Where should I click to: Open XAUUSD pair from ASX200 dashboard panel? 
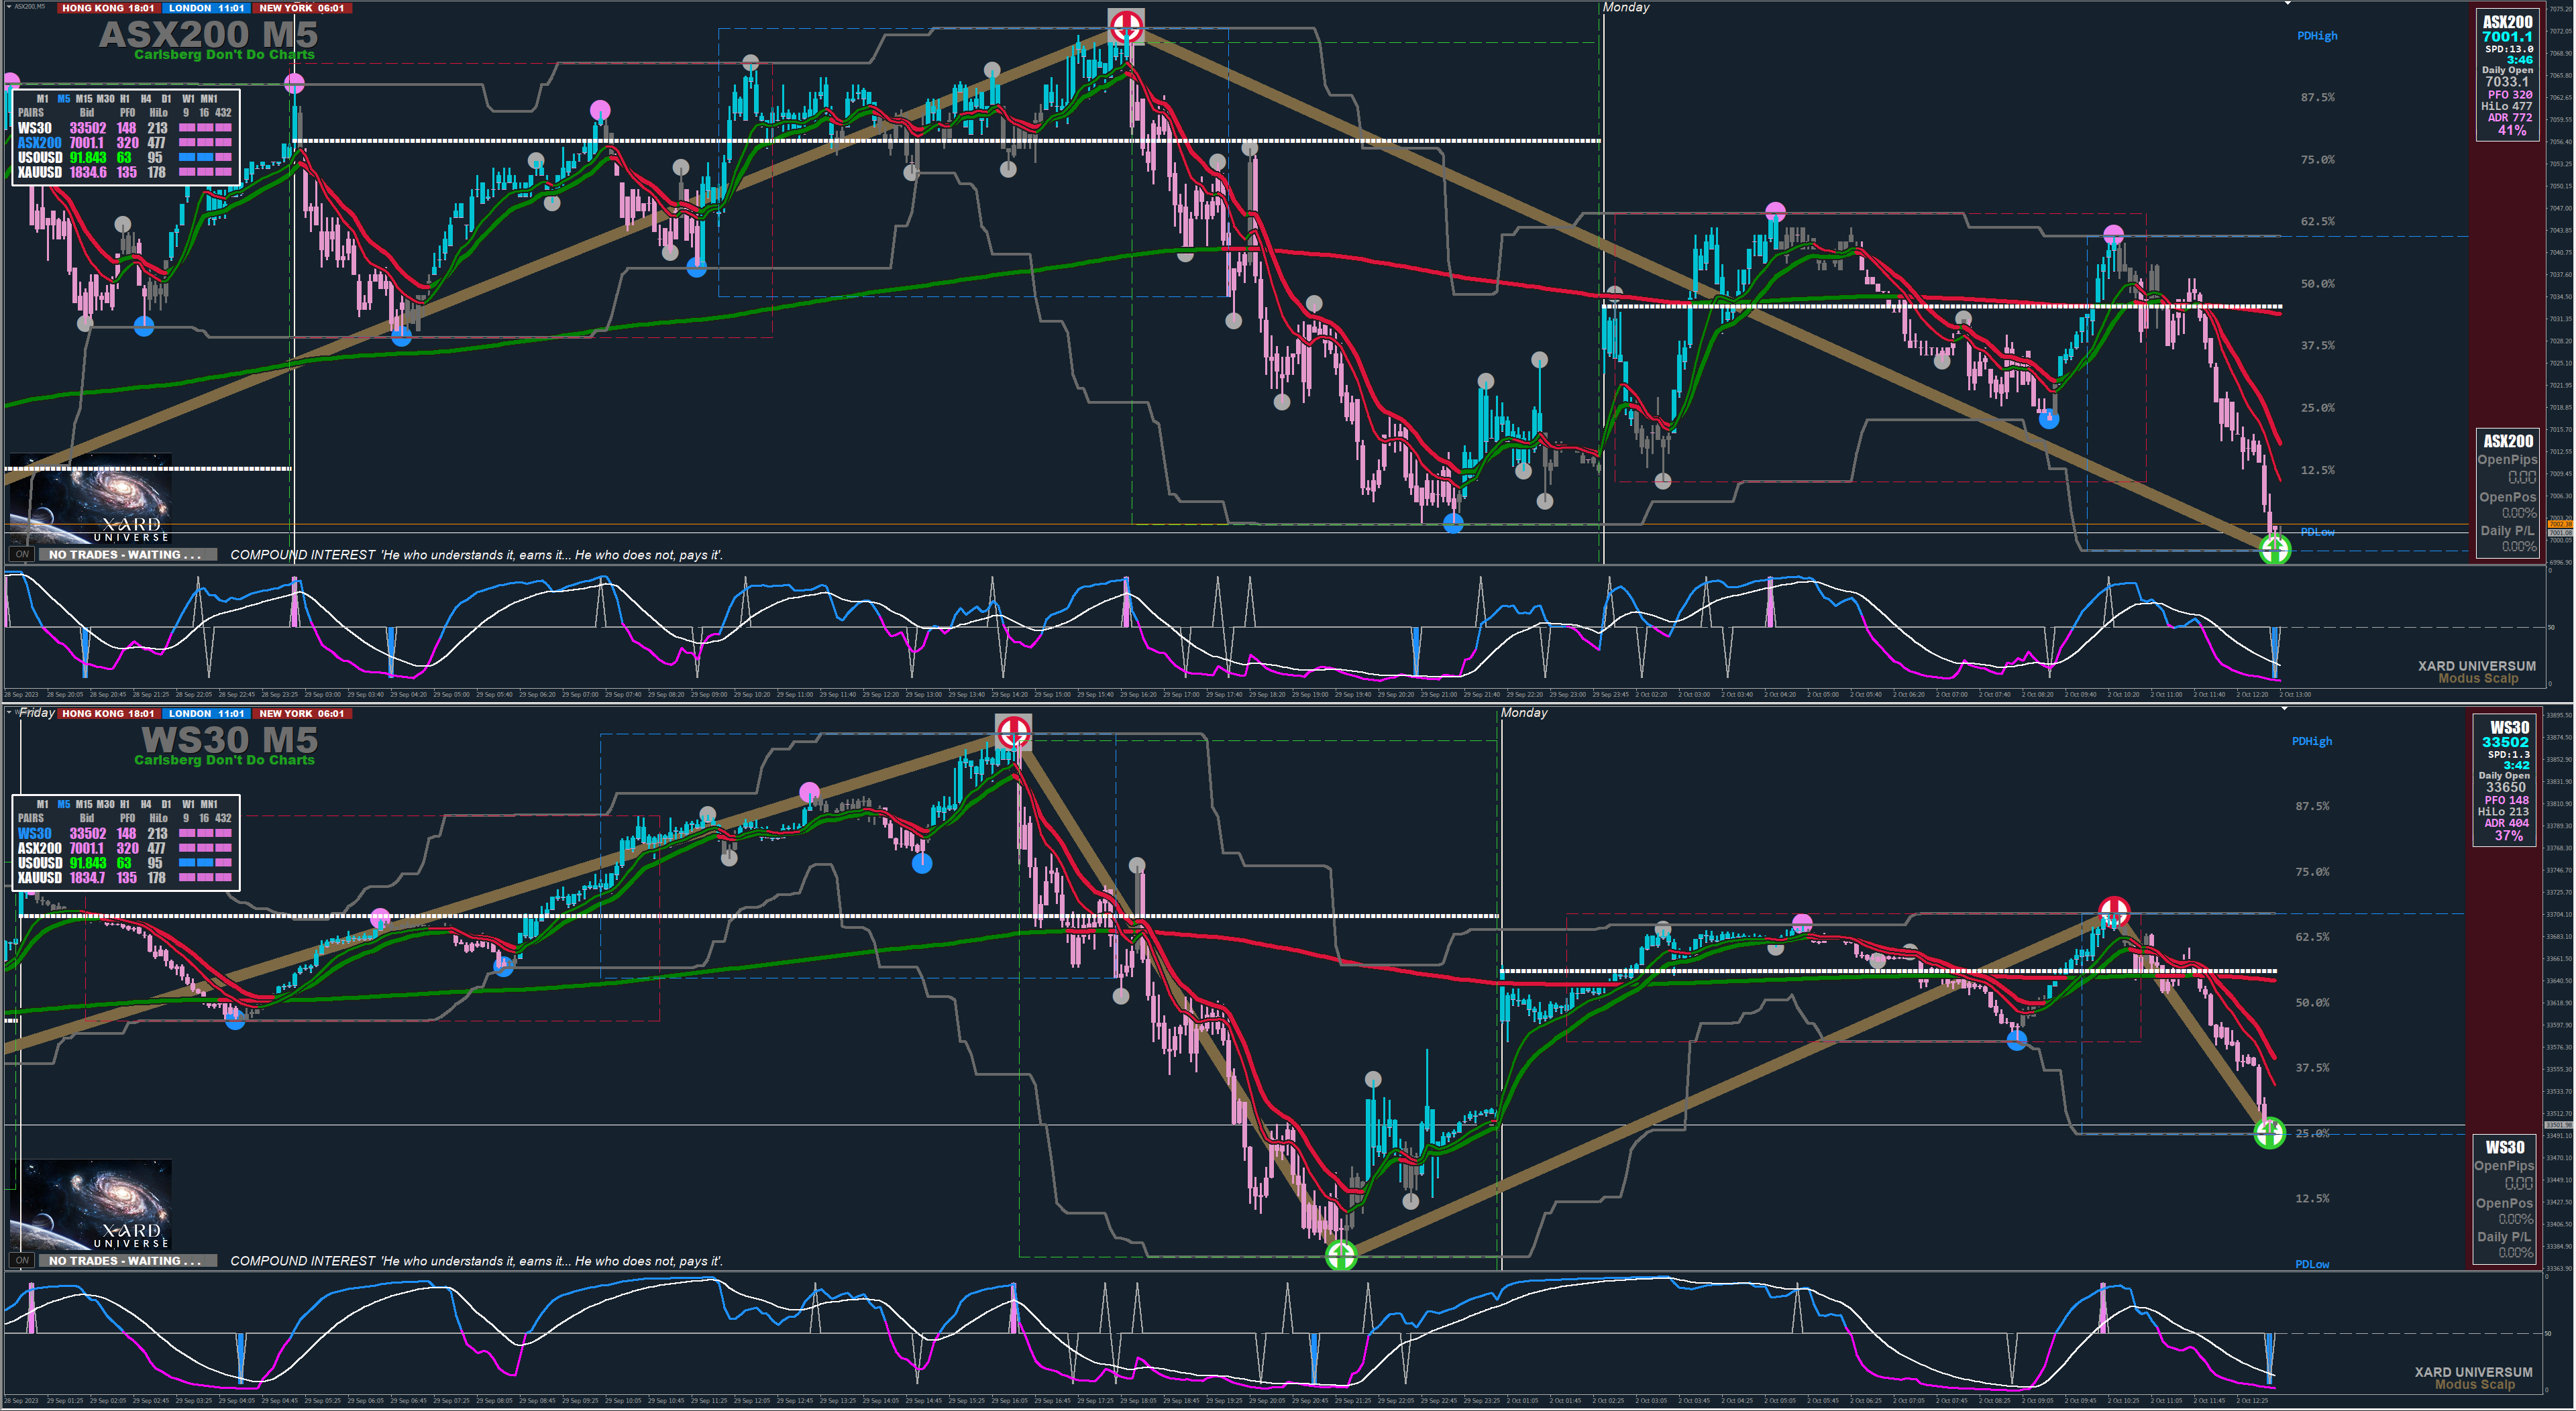[39, 172]
